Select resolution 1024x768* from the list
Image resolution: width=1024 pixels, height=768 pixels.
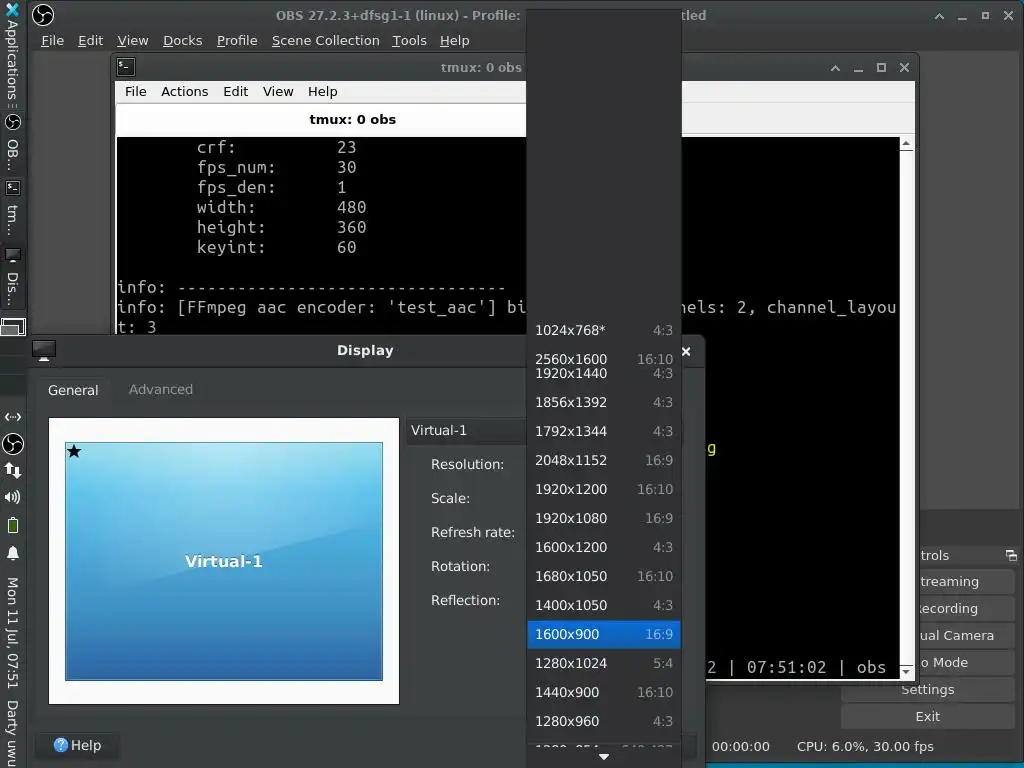coord(603,330)
